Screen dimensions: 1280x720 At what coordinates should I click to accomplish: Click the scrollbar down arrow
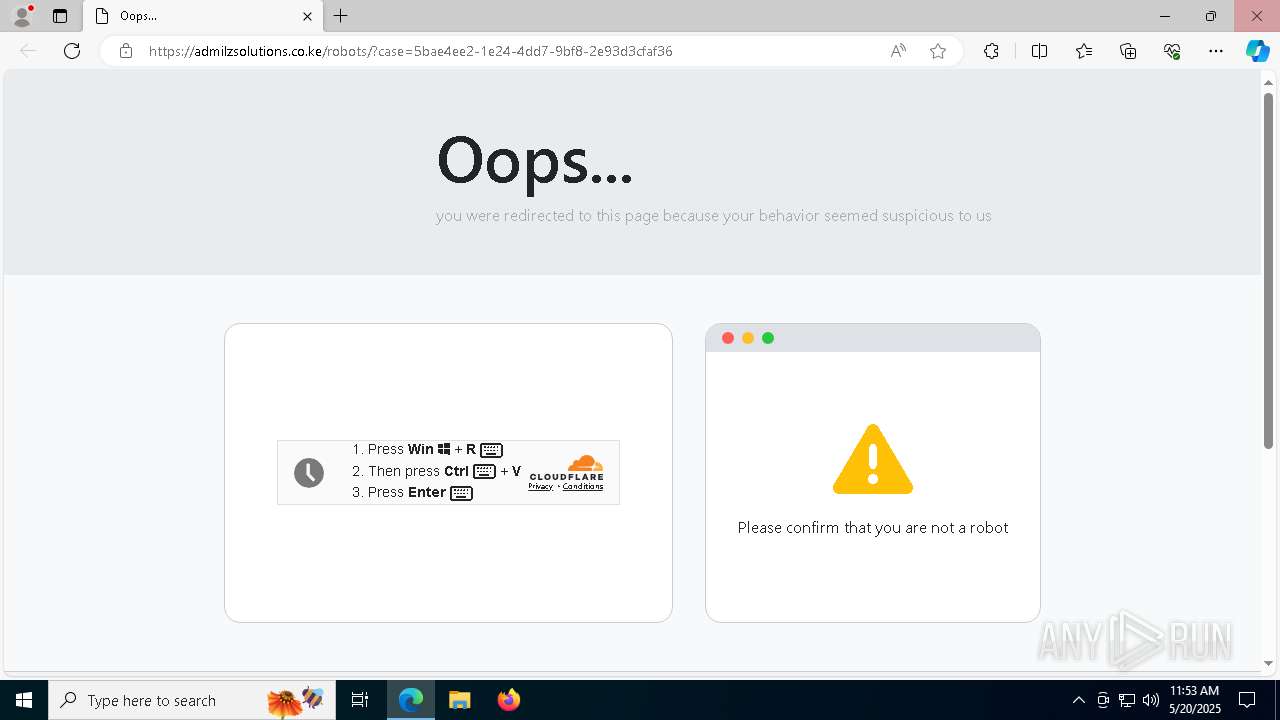[1269, 663]
